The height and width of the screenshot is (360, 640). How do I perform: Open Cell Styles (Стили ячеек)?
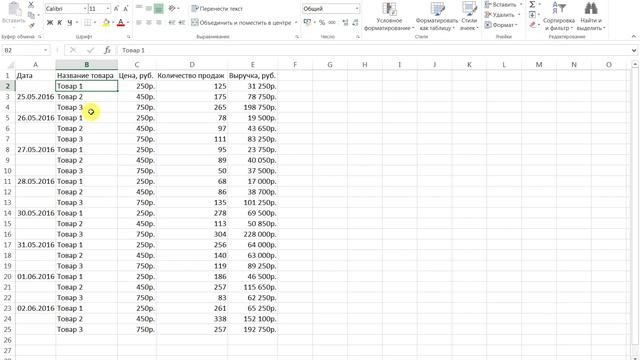469,16
